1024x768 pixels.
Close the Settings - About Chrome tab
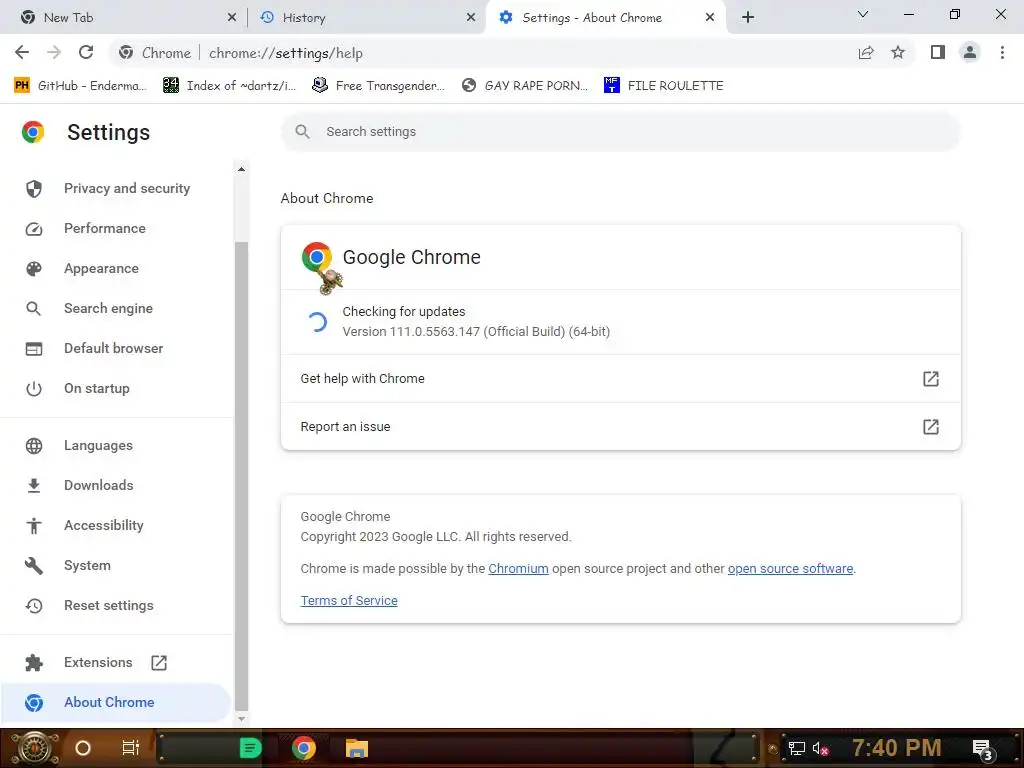point(710,18)
